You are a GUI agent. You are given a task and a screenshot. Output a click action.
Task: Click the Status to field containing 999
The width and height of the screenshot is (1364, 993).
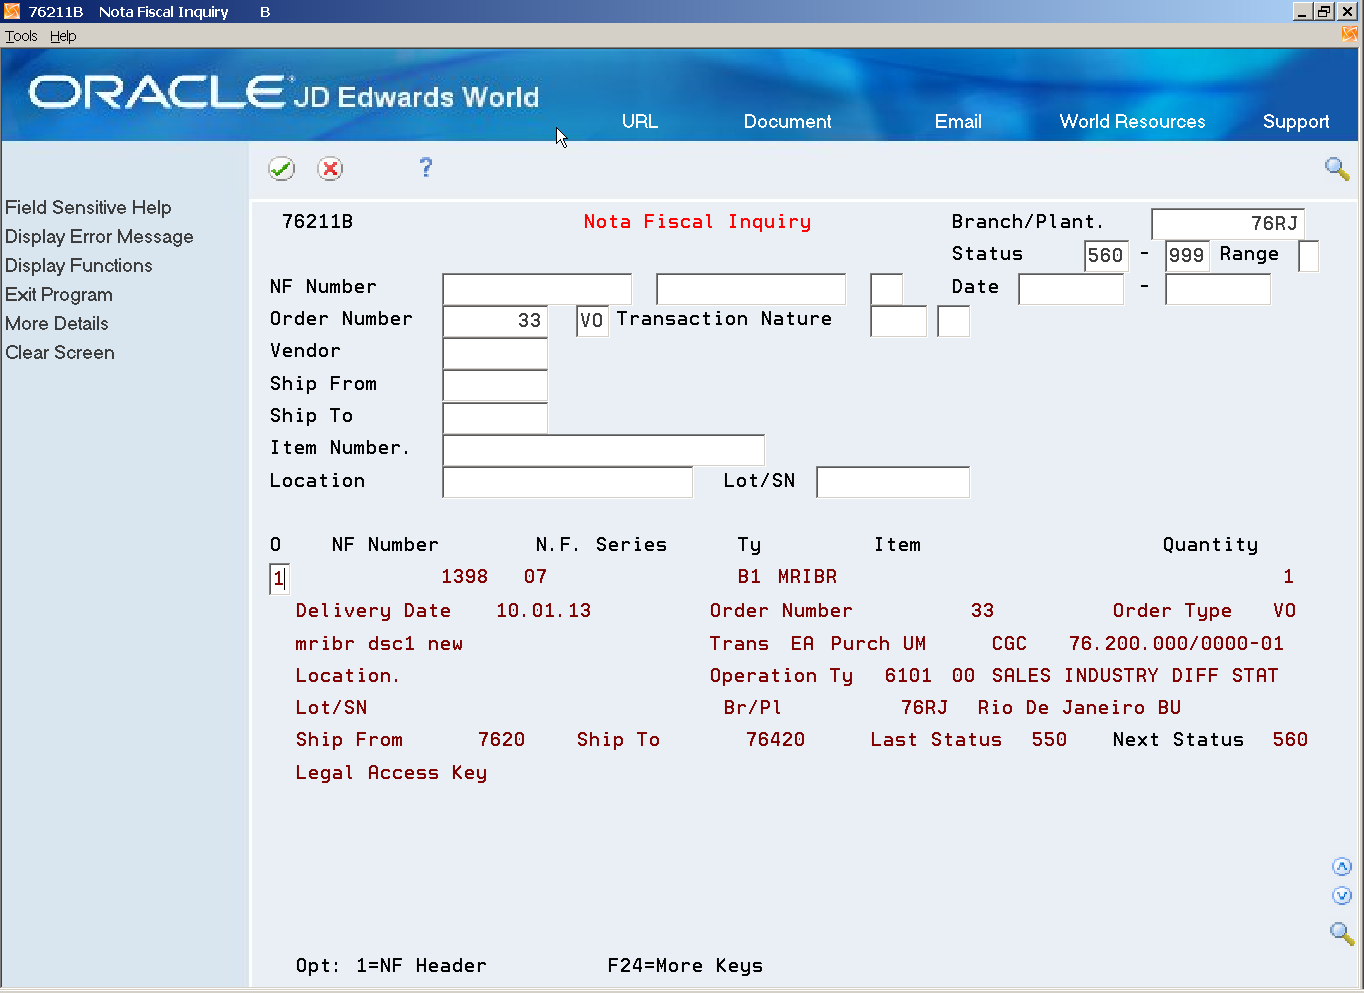tap(1187, 255)
